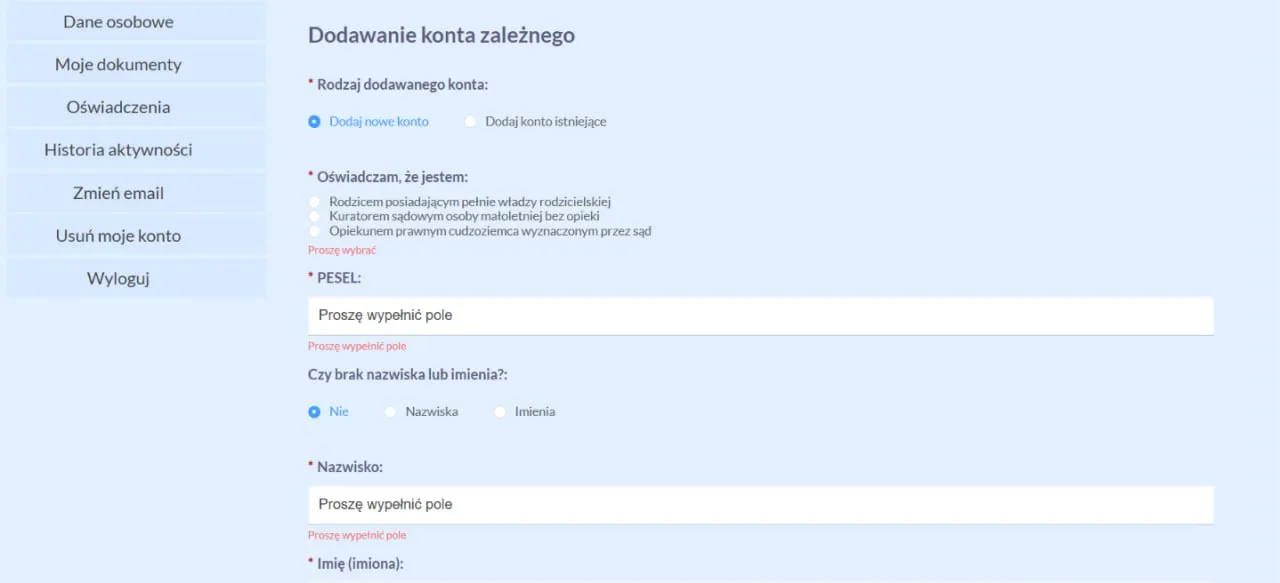Viewport: 1280px width, 583px height.
Task: Choose Opiekunem prawnym cudzoziemca radio button
Action: click(315, 231)
